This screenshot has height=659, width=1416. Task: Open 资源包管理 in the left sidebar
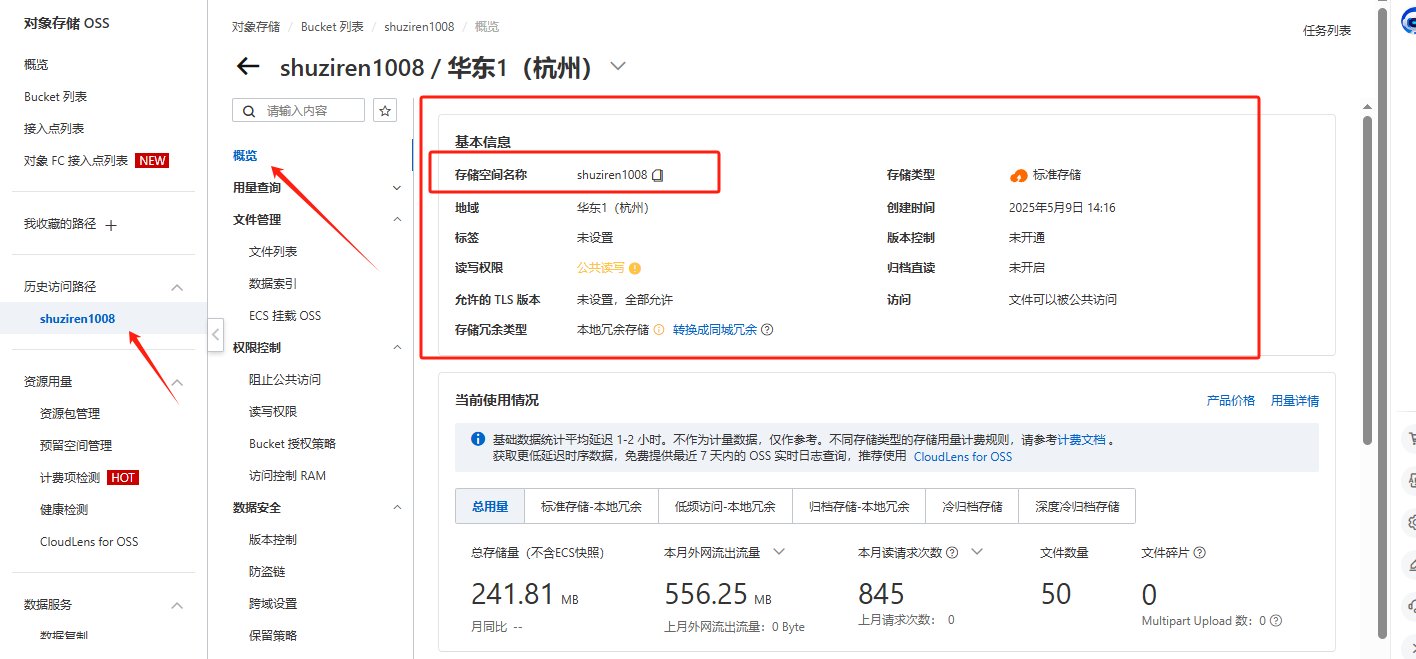click(70, 414)
